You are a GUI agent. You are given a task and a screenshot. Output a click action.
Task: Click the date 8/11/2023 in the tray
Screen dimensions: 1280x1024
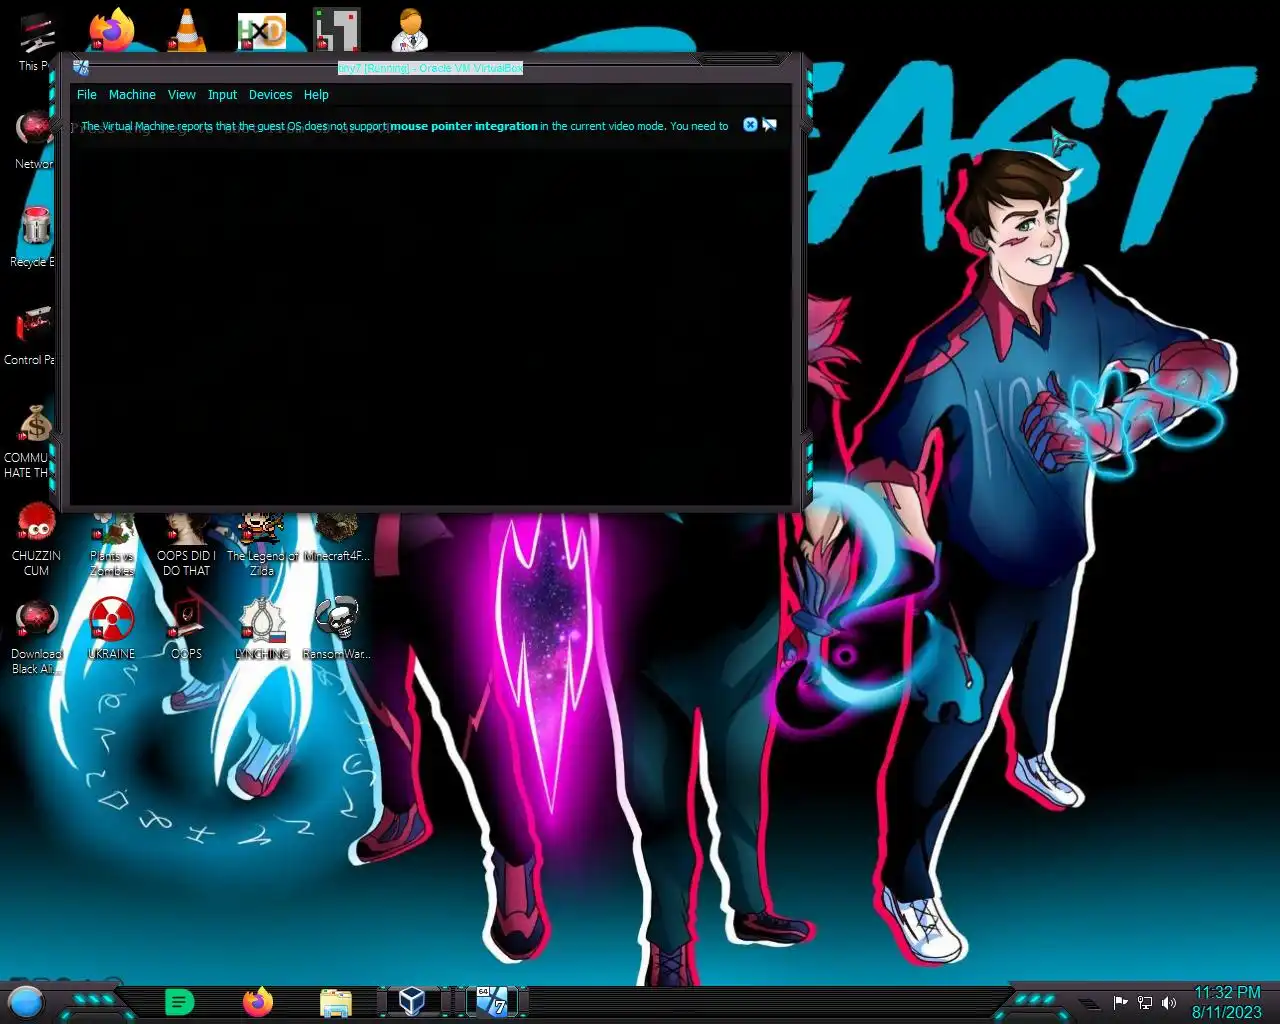coord(1227,1012)
